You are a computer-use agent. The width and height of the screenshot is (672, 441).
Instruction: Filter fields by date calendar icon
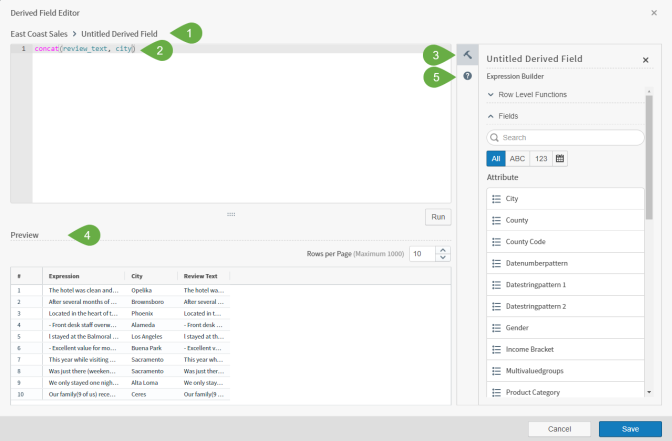560,158
